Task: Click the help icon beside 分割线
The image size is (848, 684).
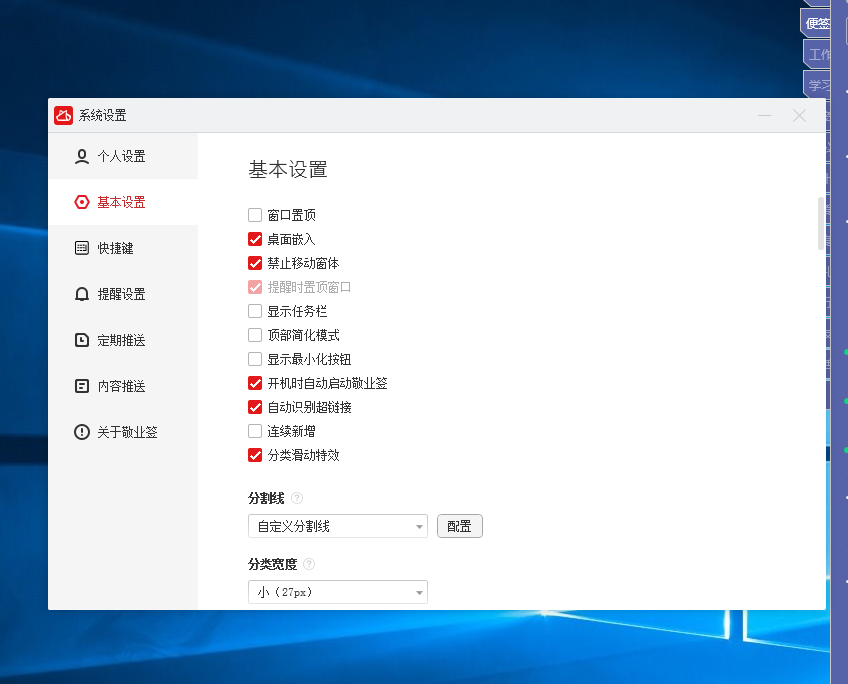Action: click(x=297, y=498)
